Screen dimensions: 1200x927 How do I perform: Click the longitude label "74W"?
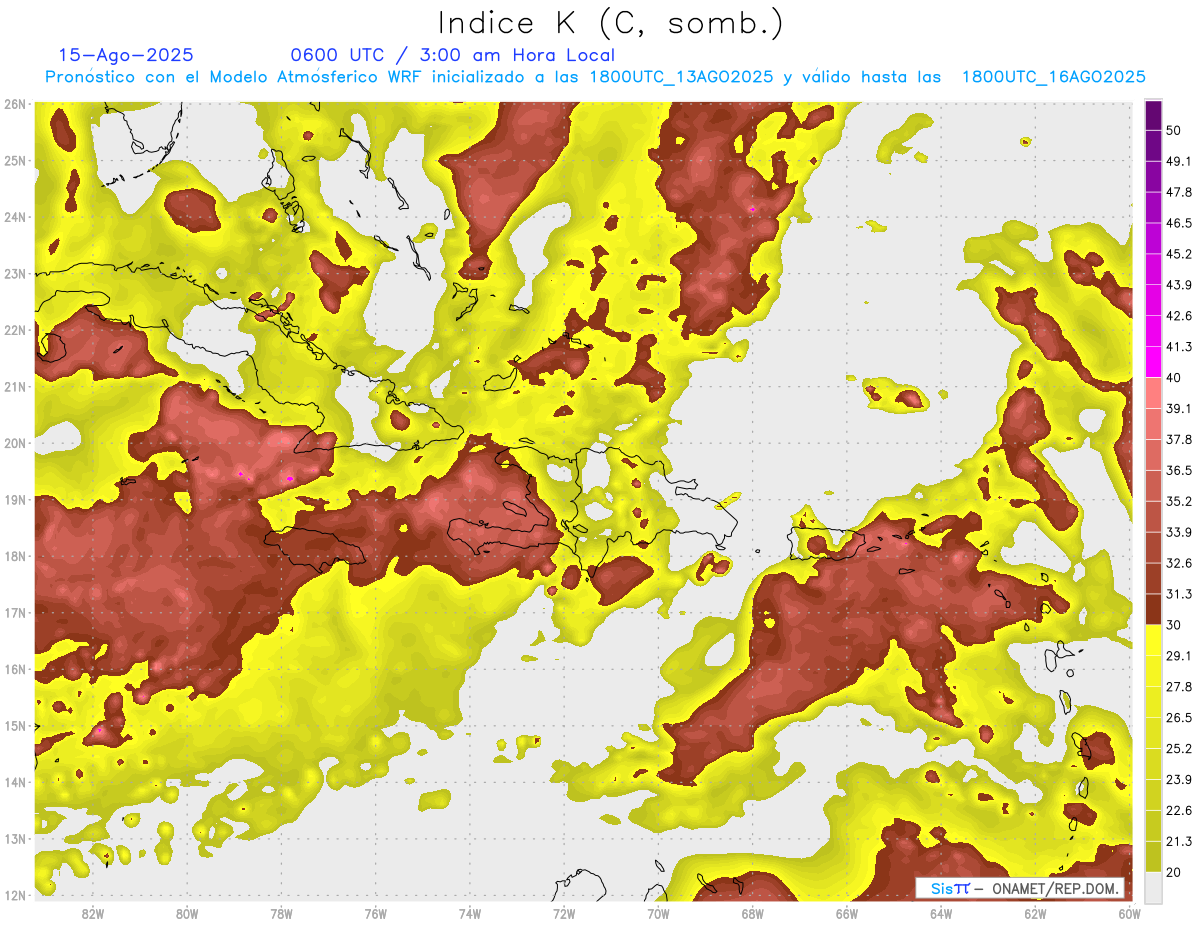coord(470,914)
